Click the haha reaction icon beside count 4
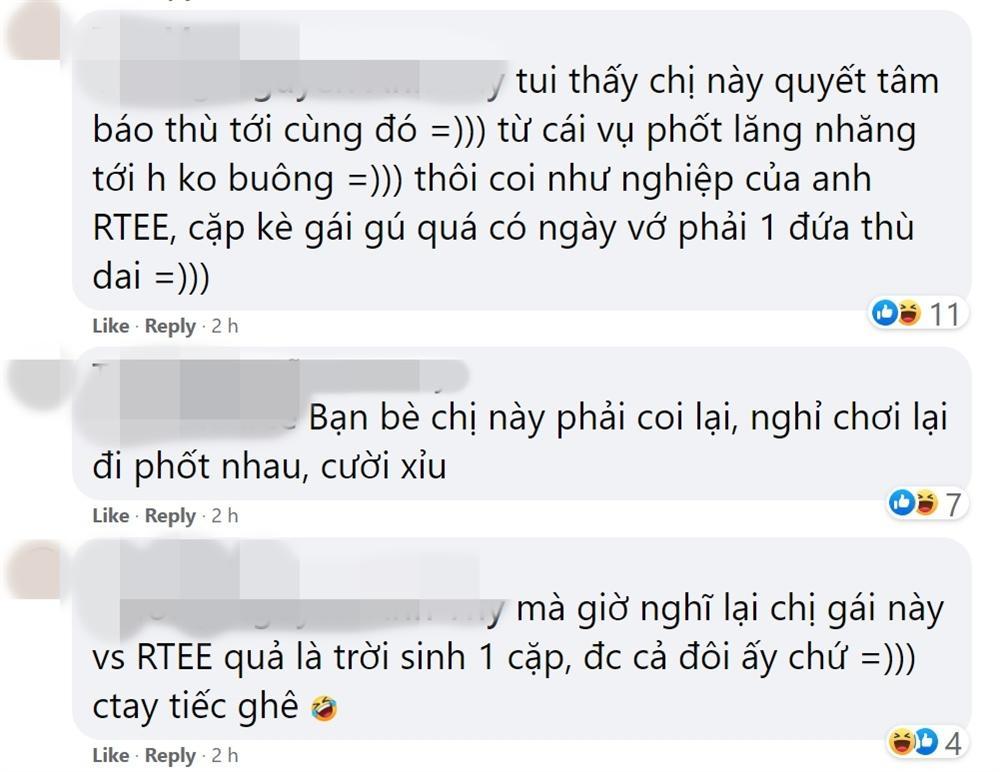The width and height of the screenshot is (1000, 772). (x=901, y=742)
